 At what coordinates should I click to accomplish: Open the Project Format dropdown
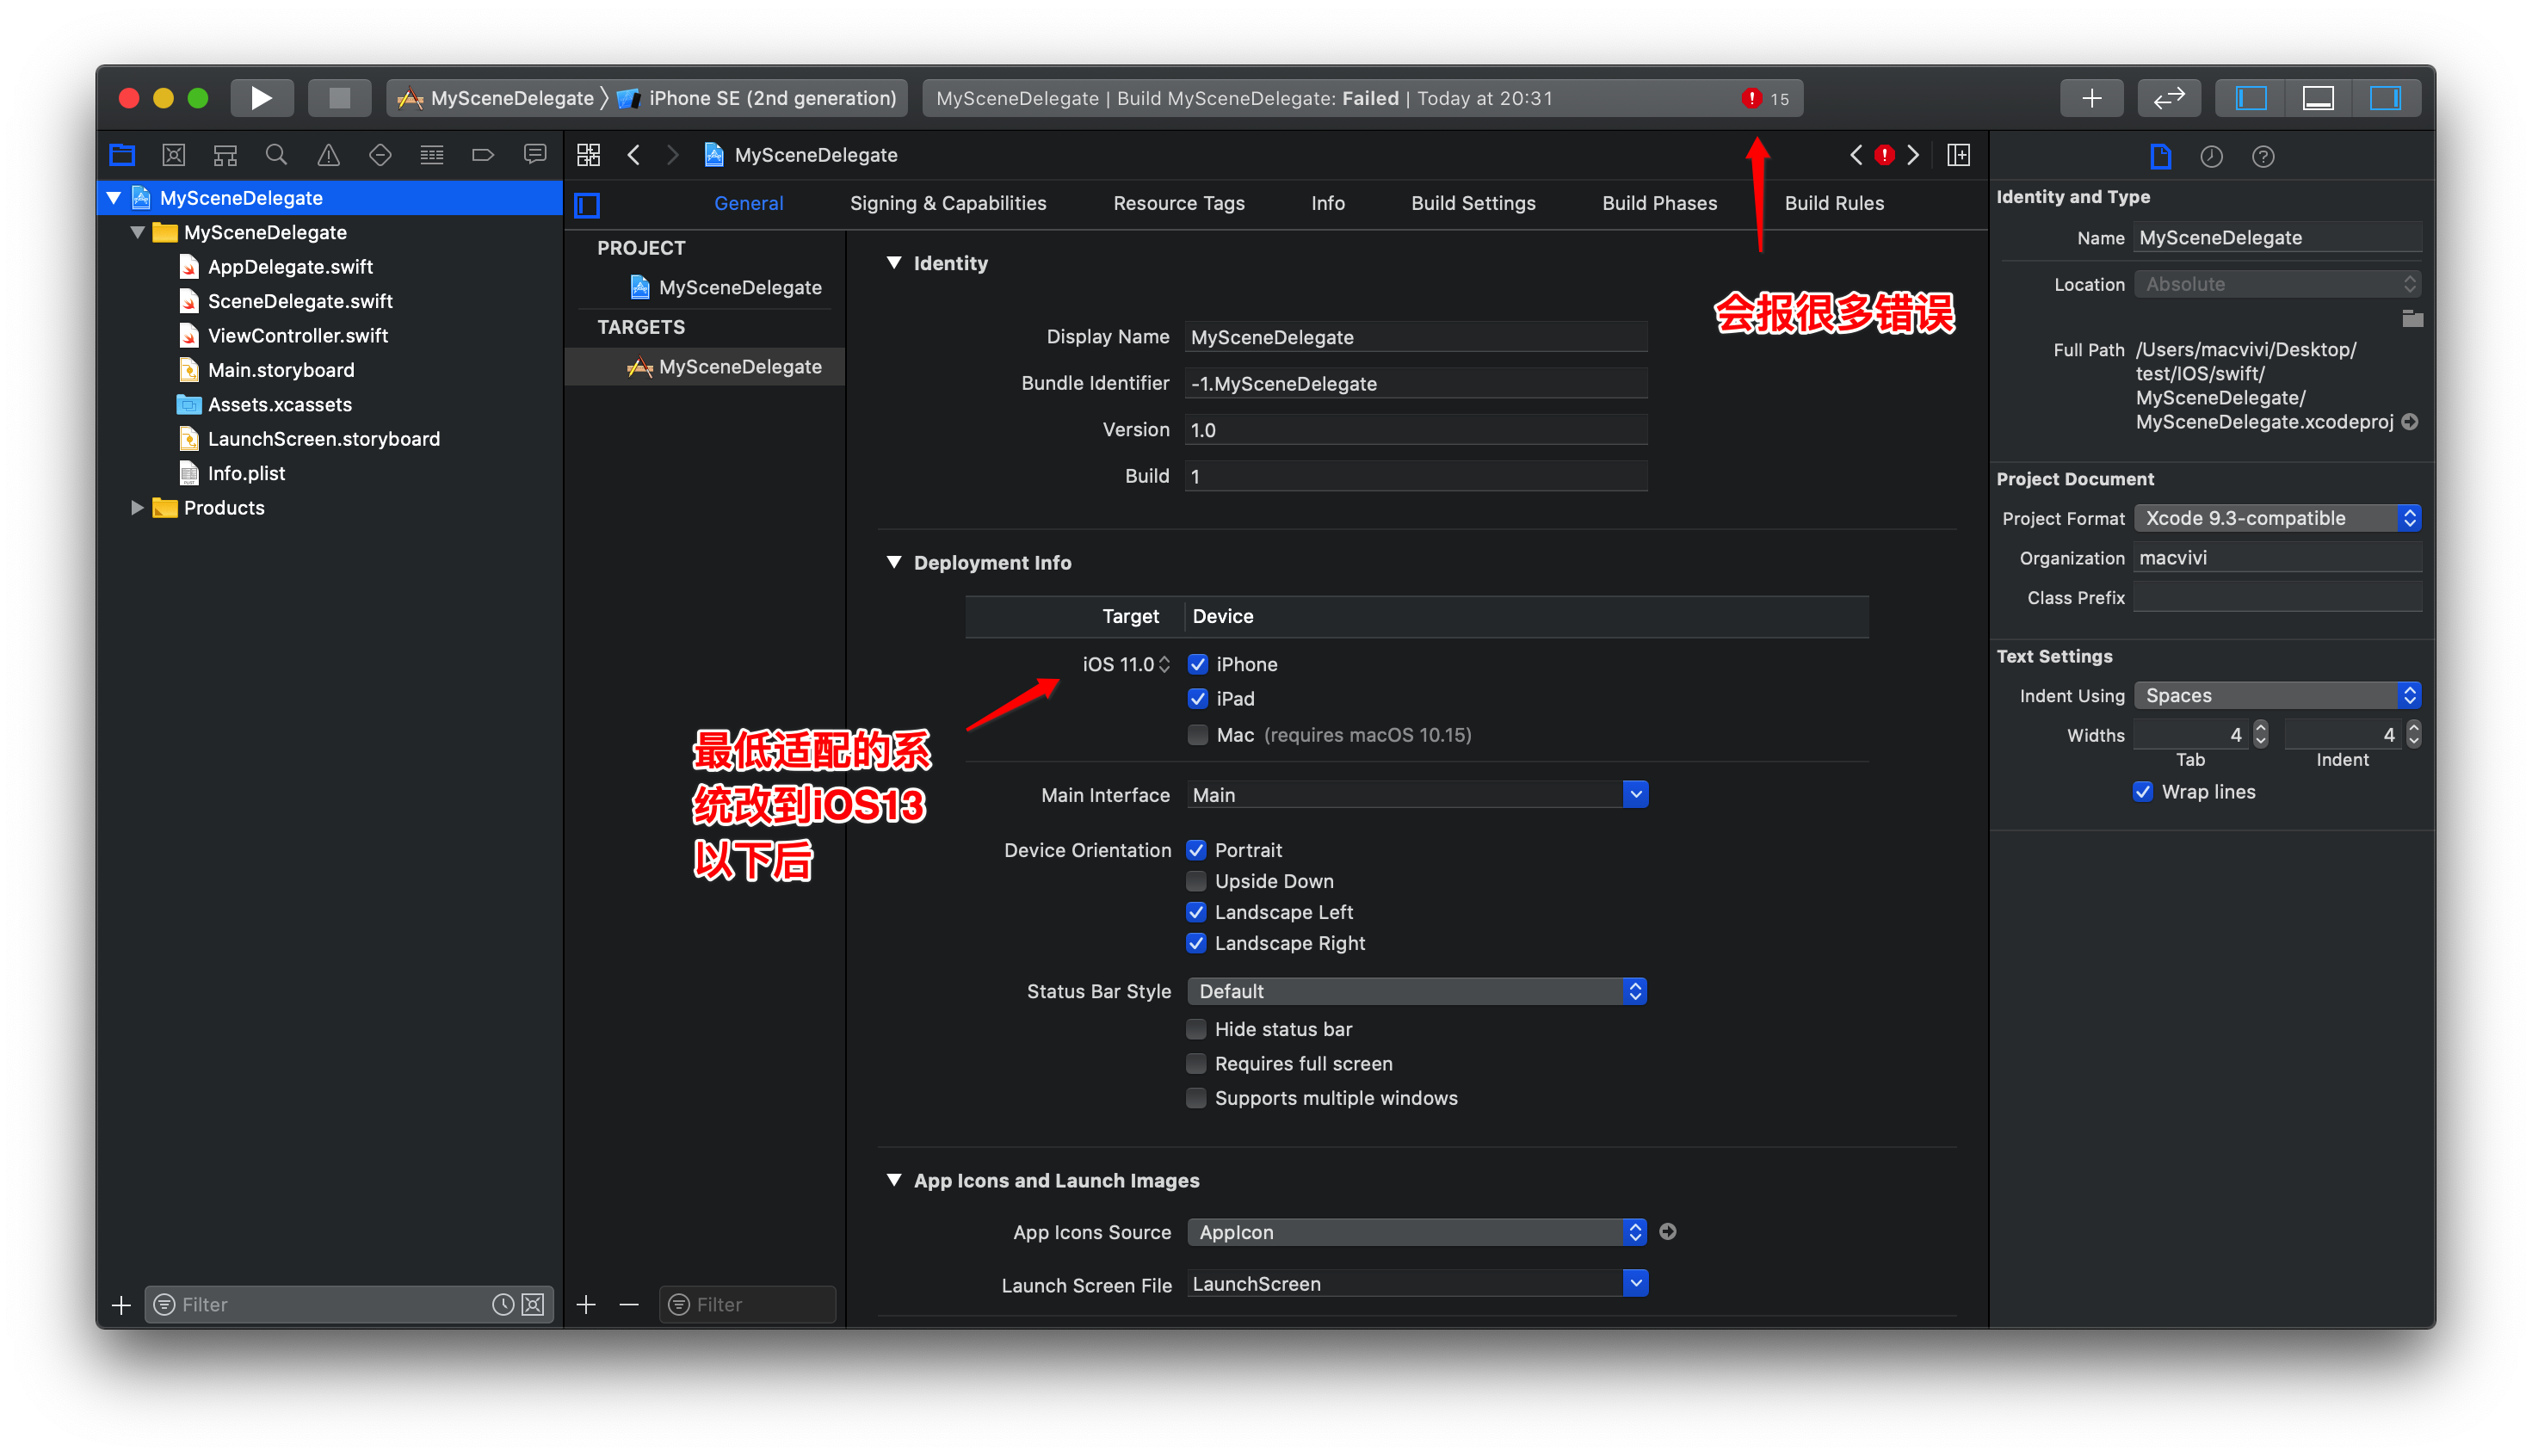[2277, 518]
